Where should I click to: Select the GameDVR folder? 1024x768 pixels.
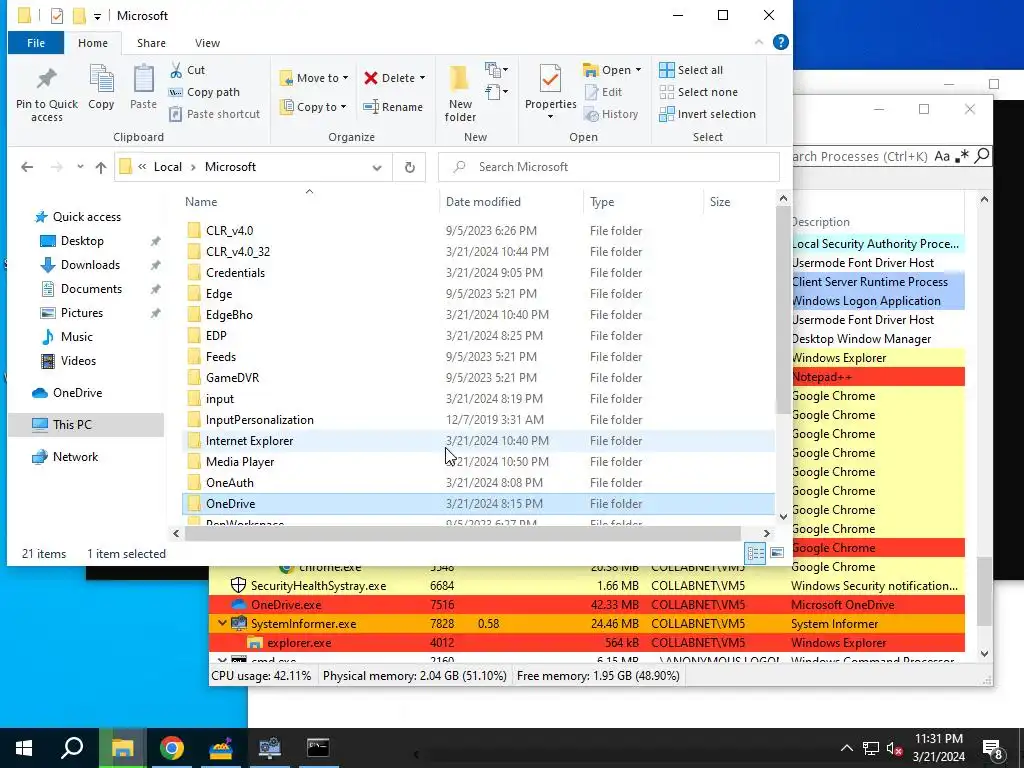[478, 377]
